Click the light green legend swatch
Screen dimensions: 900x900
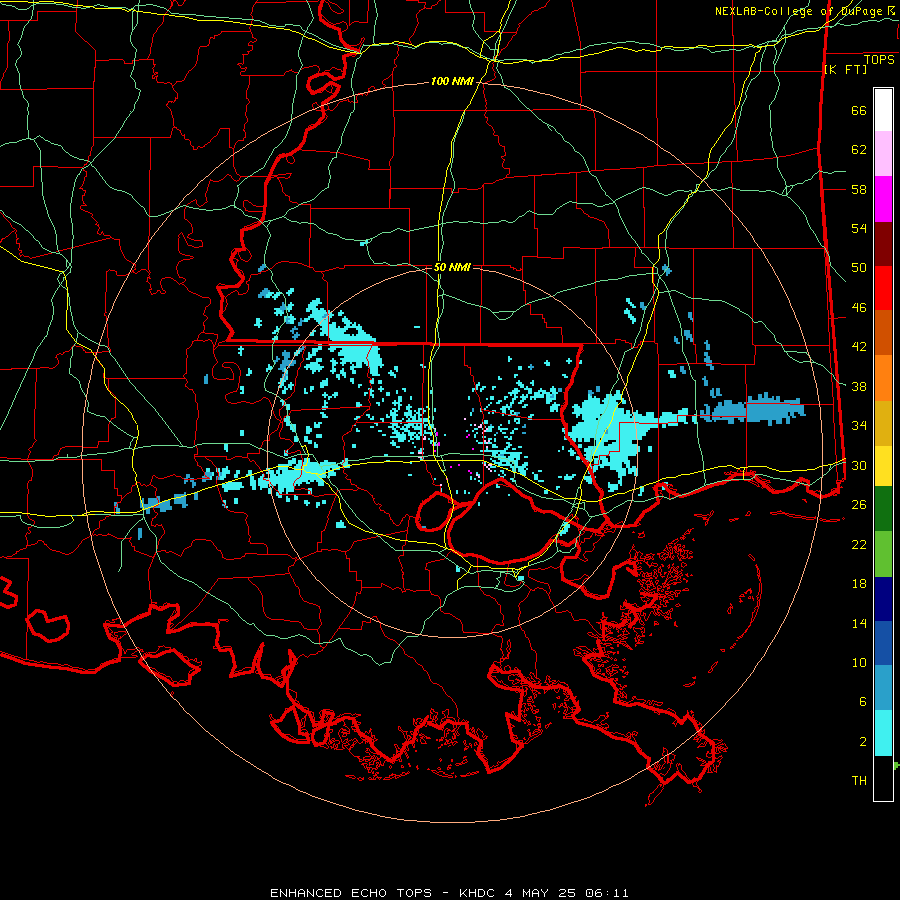point(883,554)
